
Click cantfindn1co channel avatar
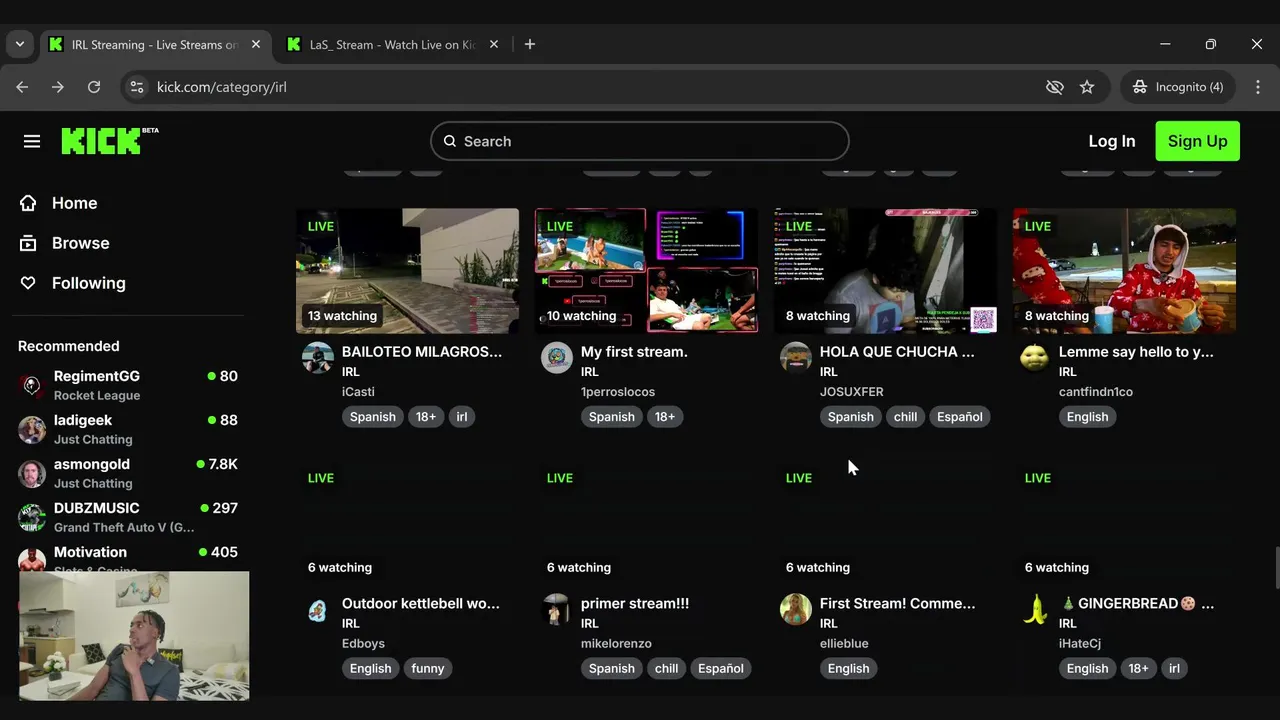tap(1035, 357)
